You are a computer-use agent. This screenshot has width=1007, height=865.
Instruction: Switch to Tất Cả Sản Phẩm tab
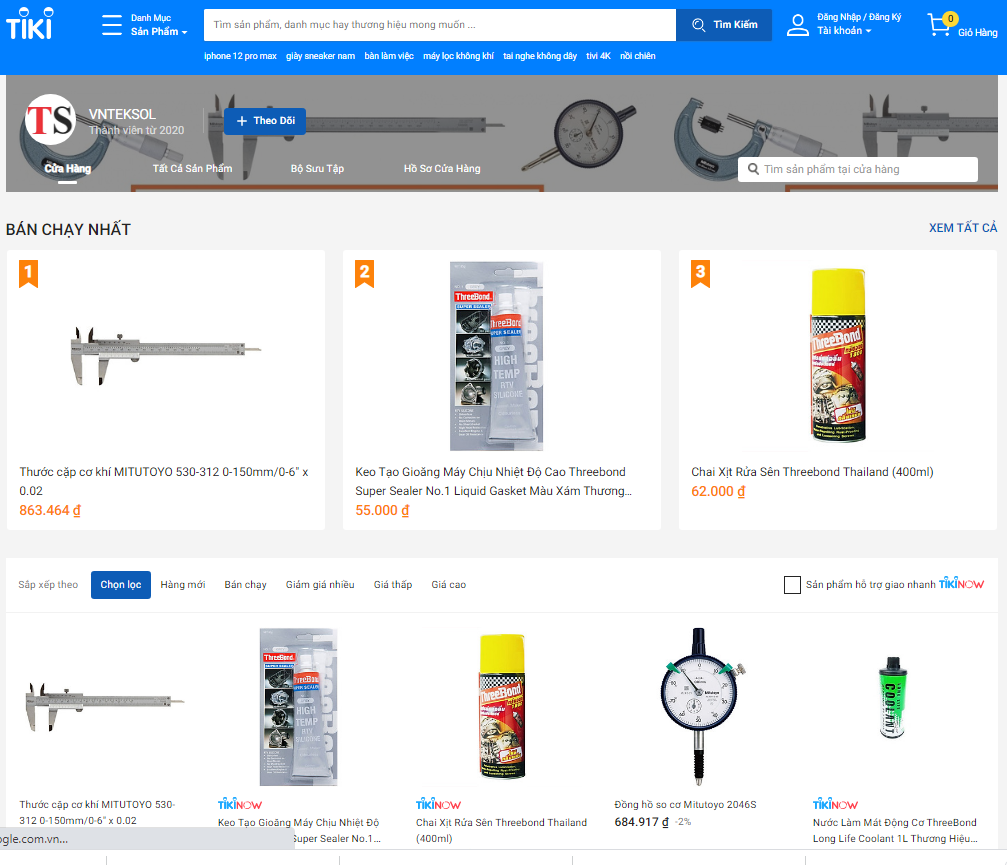coord(192,168)
